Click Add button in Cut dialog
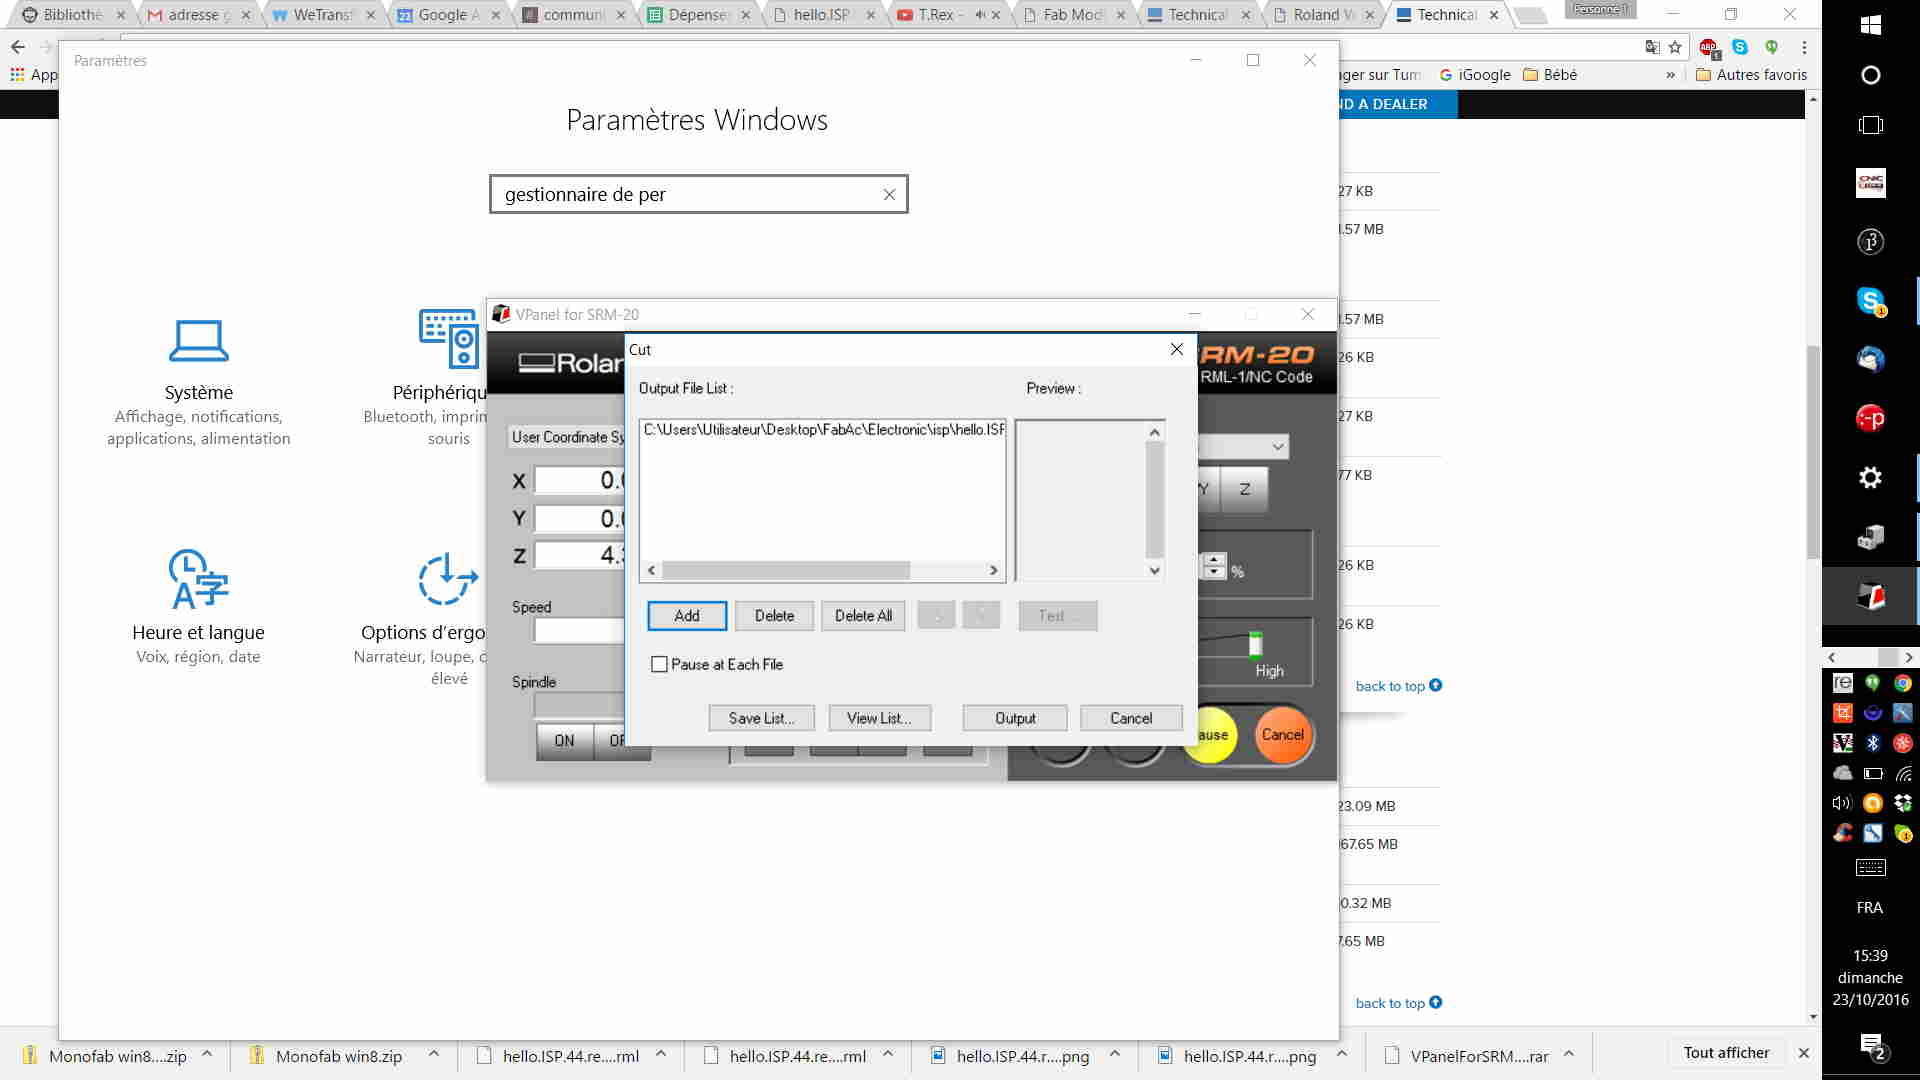Viewport: 1920px width, 1080px height. tap(686, 616)
